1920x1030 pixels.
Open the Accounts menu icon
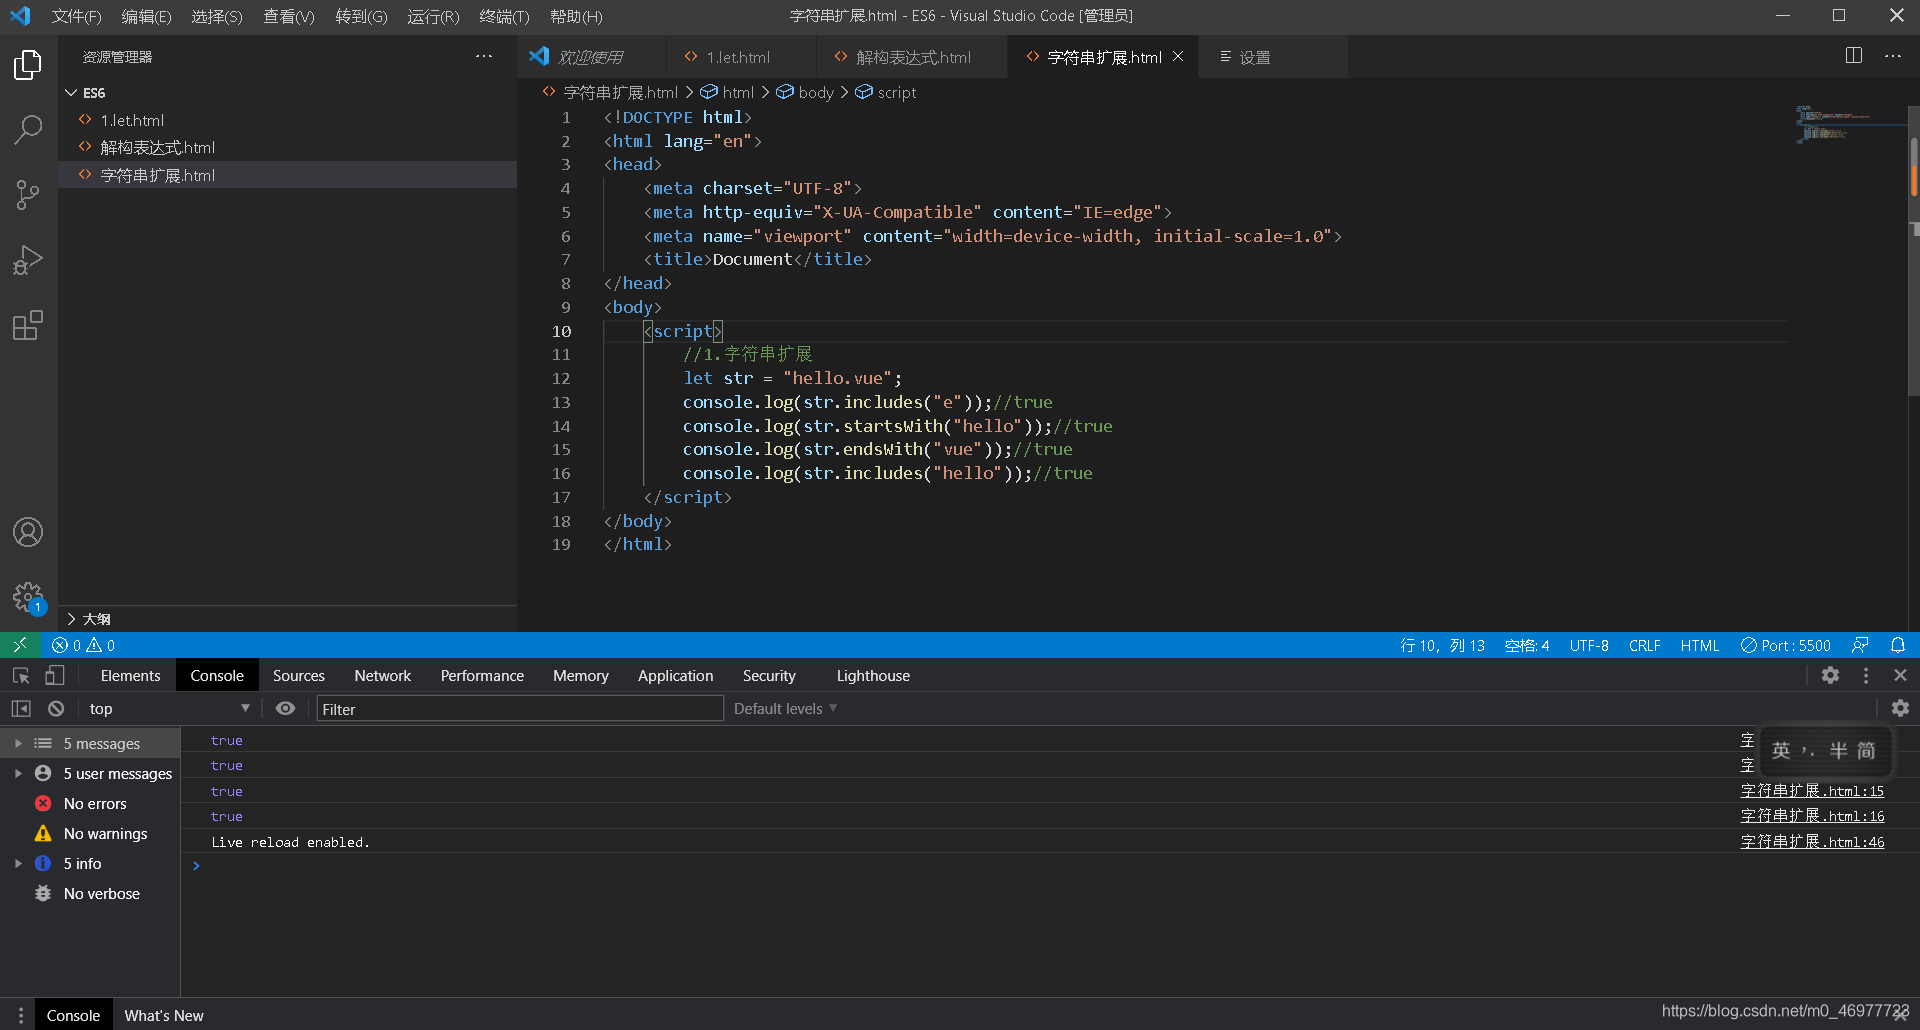coord(28,532)
